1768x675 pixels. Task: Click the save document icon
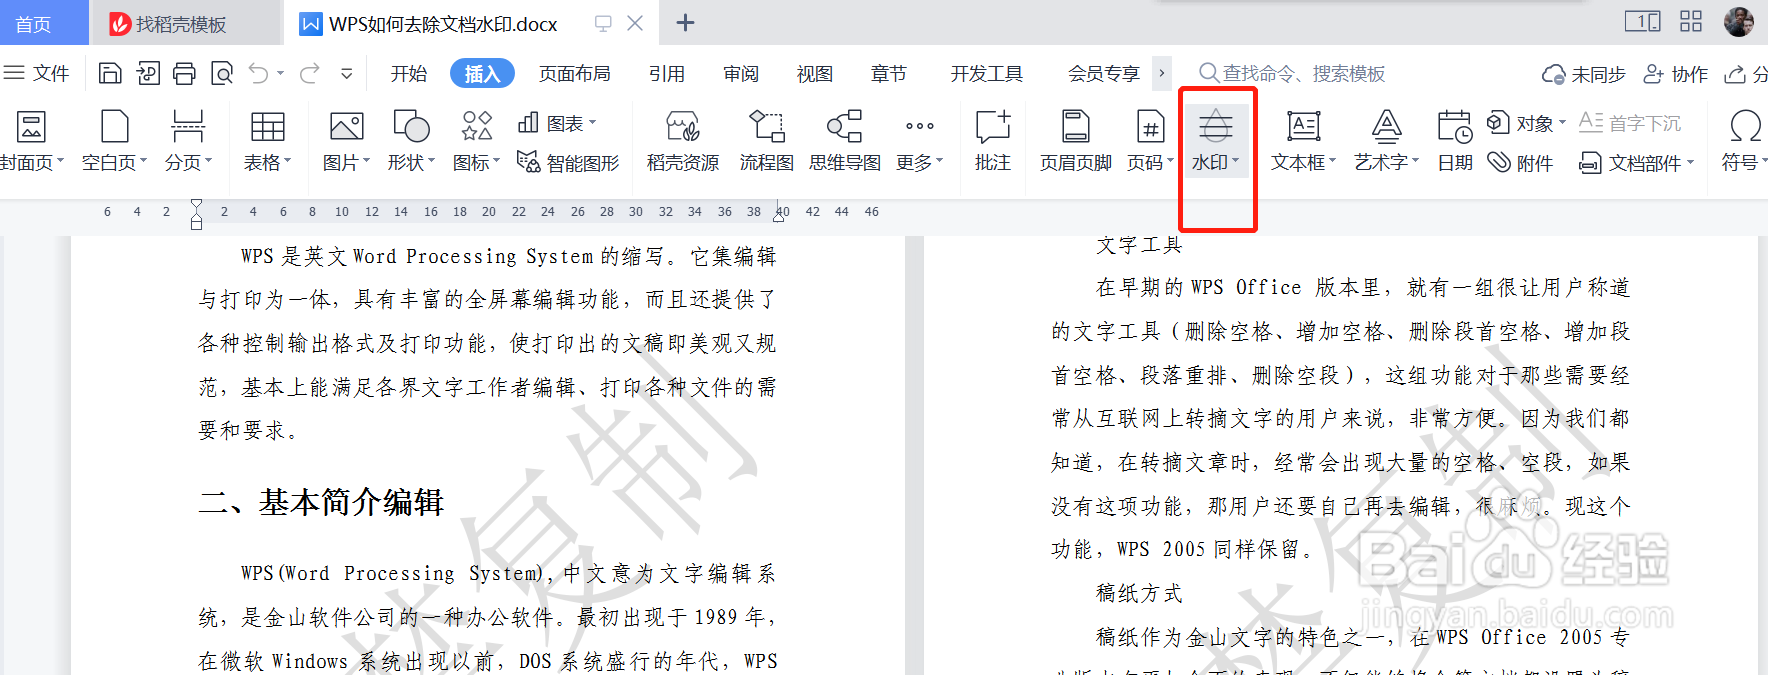click(x=110, y=73)
